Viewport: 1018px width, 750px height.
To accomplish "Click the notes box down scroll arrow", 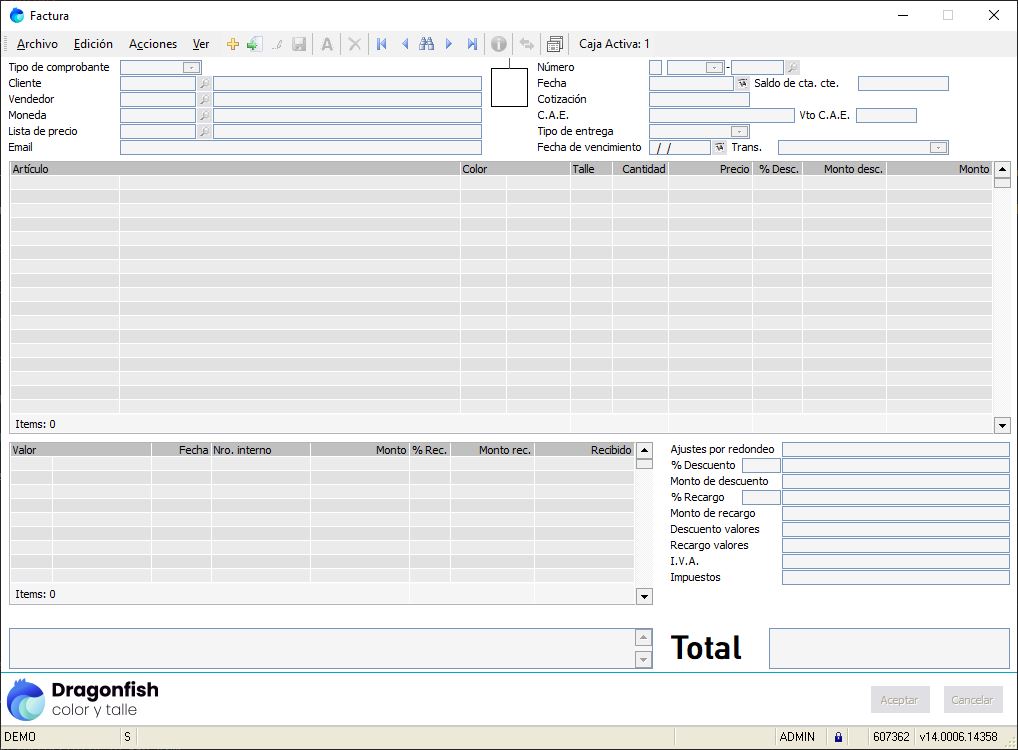I will pos(643,660).
